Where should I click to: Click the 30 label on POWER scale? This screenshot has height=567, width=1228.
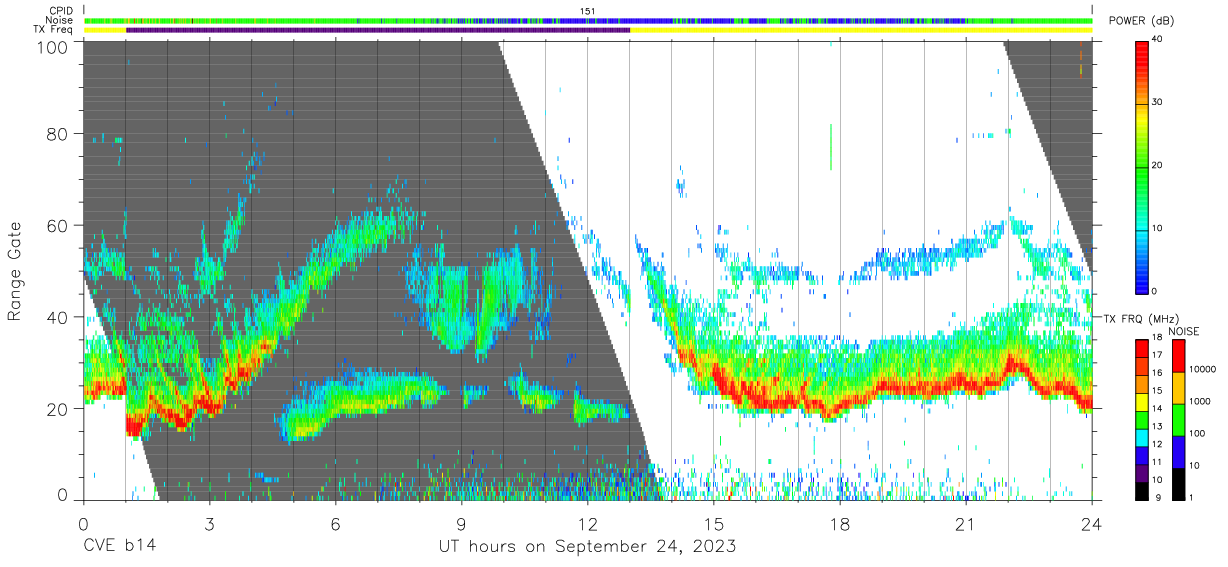[1158, 102]
